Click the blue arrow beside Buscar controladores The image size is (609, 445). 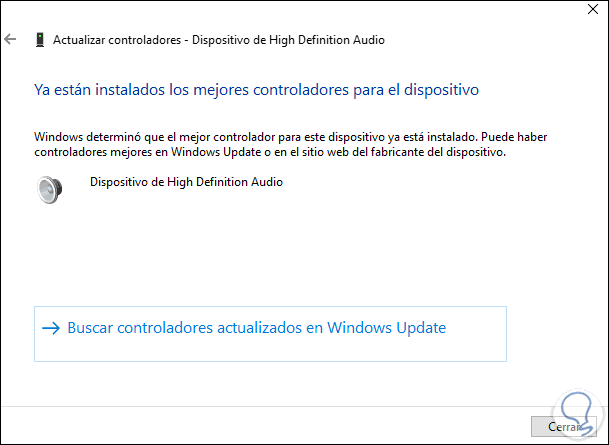(x=51, y=328)
